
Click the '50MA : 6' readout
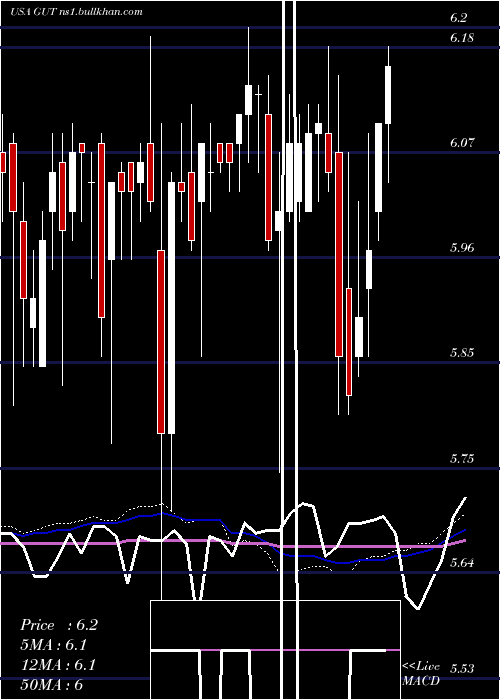pos(52,685)
